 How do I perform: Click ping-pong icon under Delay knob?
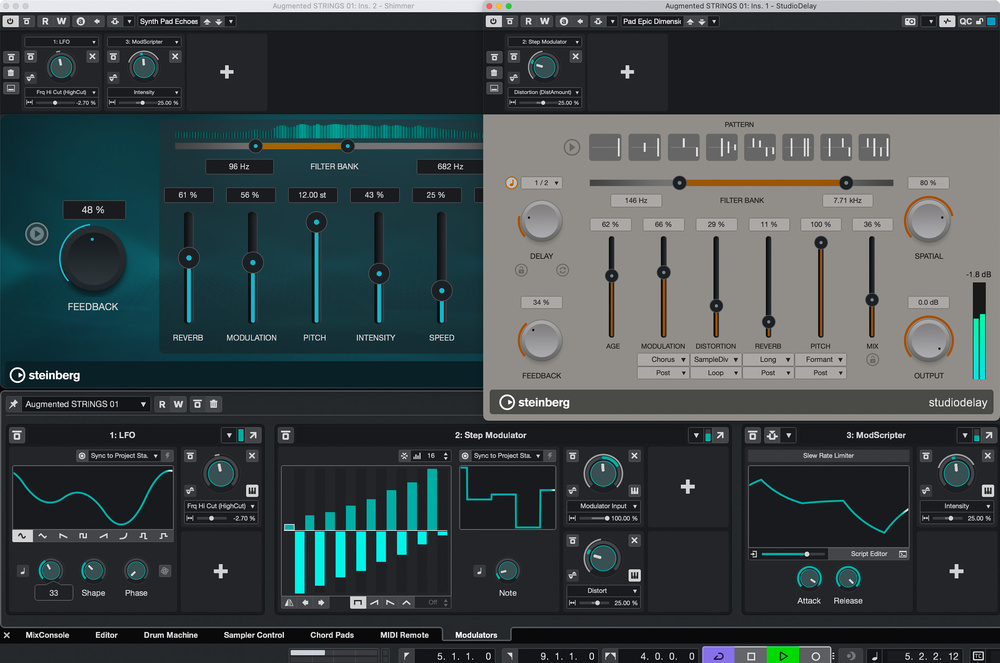click(x=562, y=270)
